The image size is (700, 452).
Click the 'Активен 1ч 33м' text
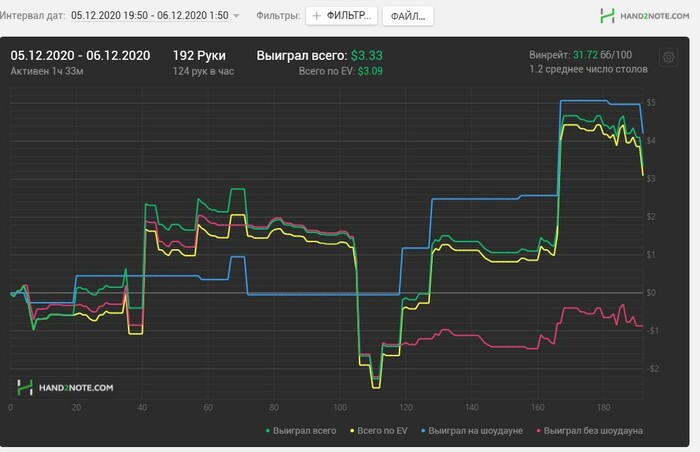[47, 71]
